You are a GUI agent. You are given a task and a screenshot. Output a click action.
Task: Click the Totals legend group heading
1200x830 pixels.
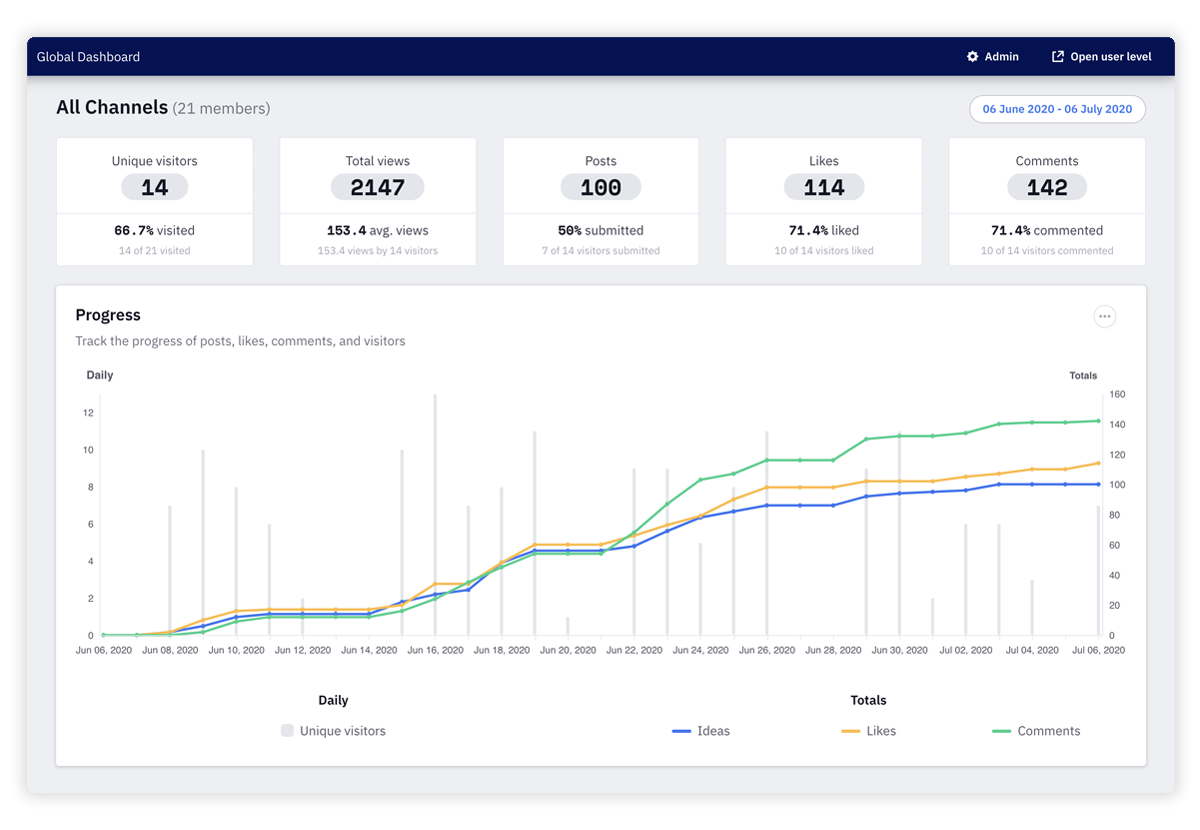point(869,700)
